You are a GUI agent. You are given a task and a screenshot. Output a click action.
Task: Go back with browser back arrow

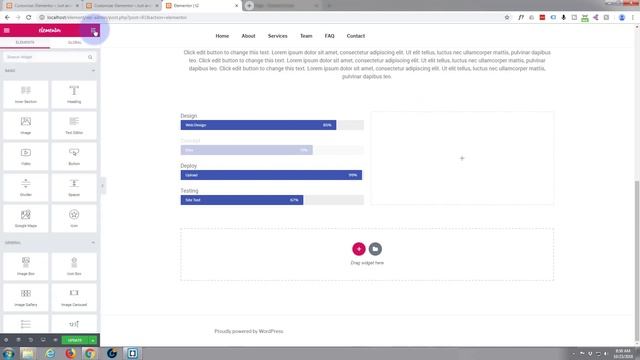click(x=7, y=18)
